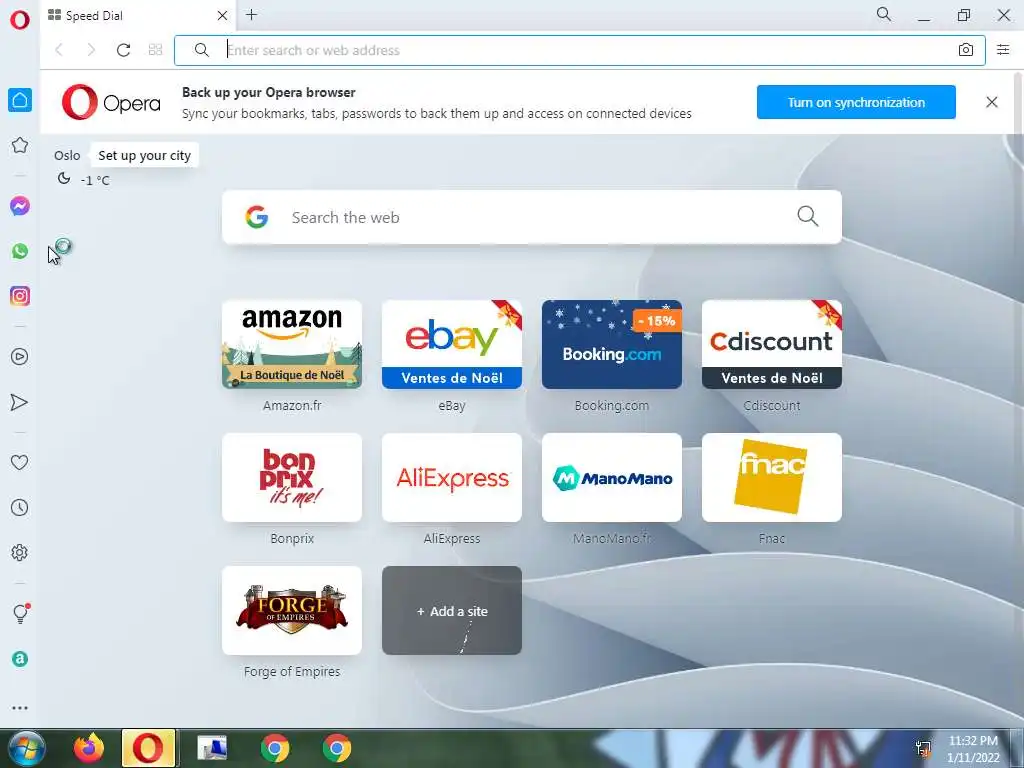The width and height of the screenshot is (1024, 768).
Task: Open a new tab with plus button
Action: [251, 14]
